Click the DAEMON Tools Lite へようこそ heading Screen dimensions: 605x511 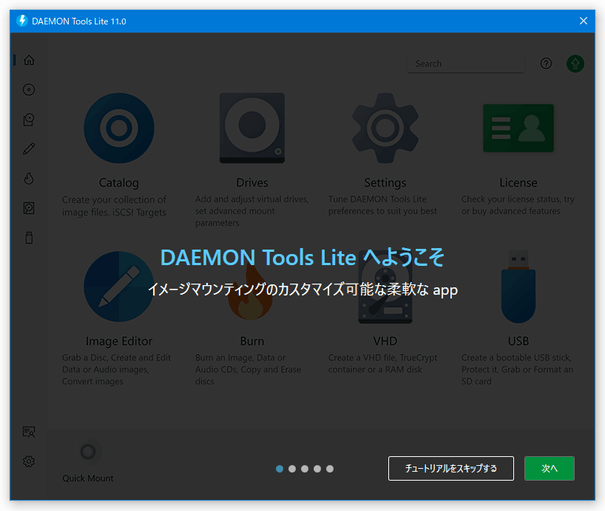click(x=302, y=257)
